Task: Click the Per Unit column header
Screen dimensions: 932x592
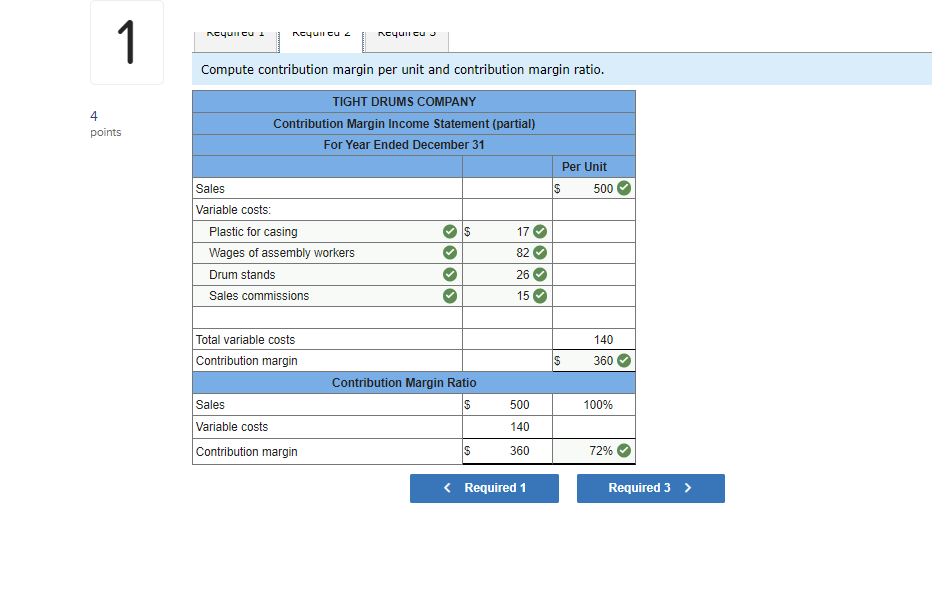Action: point(594,167)
